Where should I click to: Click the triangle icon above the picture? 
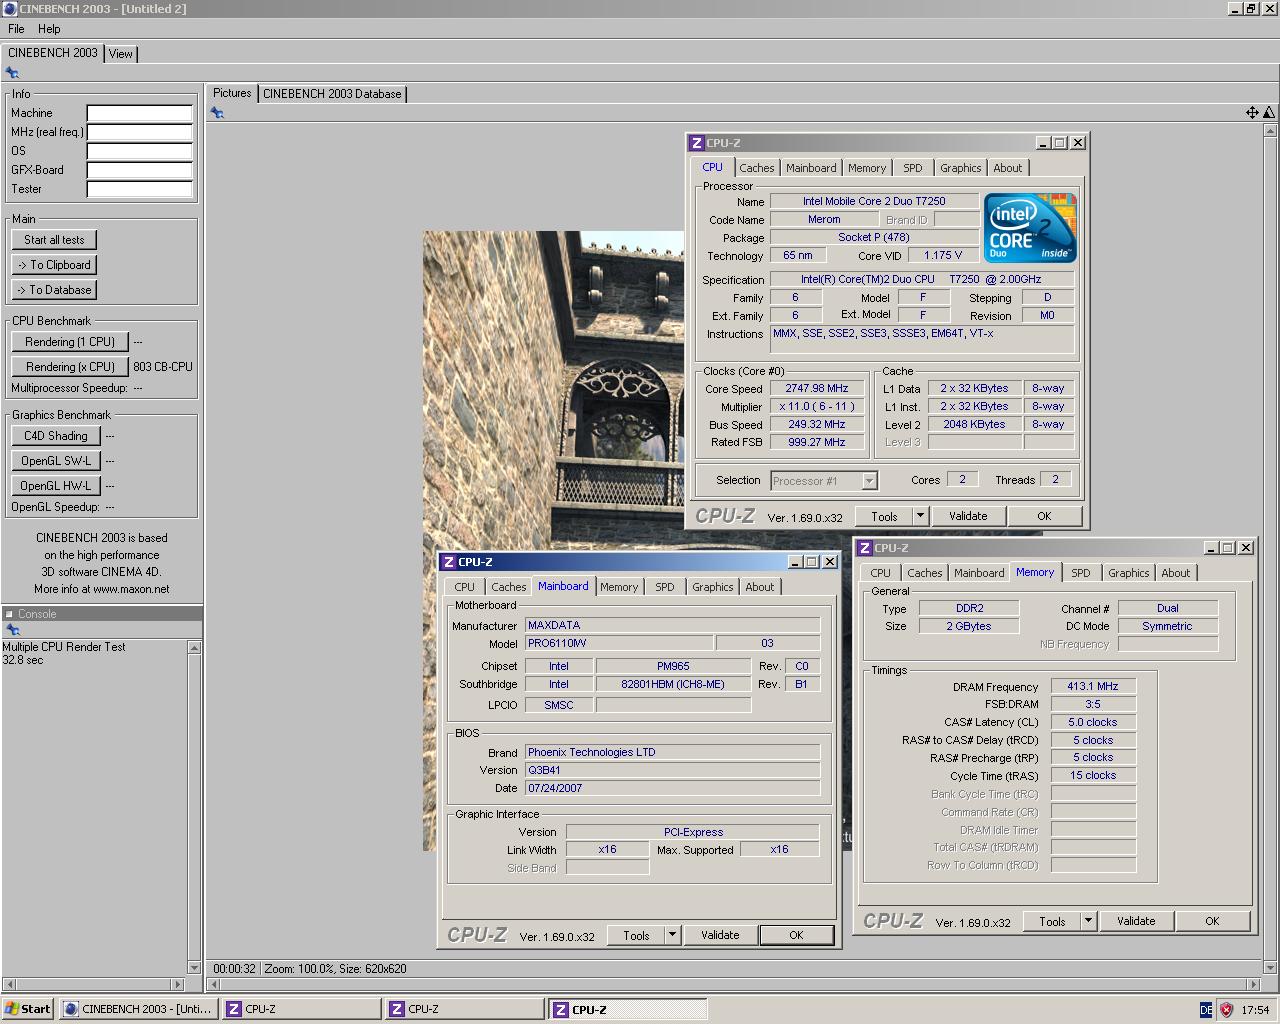(x=1269, y=113)
